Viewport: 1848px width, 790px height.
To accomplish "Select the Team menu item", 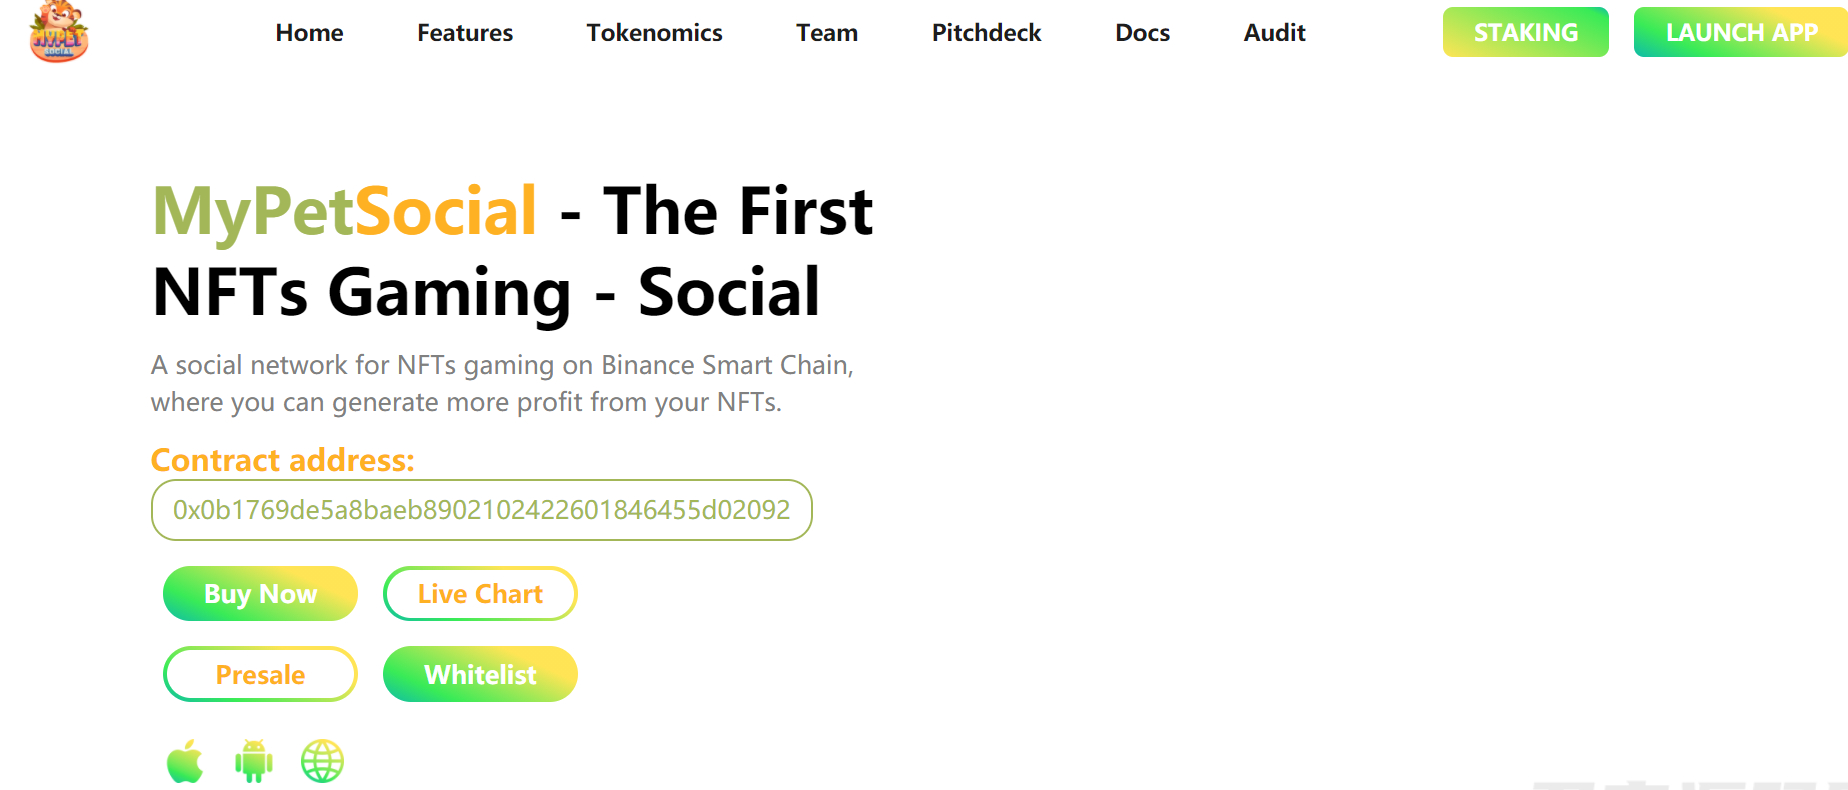I will (827, 33).
